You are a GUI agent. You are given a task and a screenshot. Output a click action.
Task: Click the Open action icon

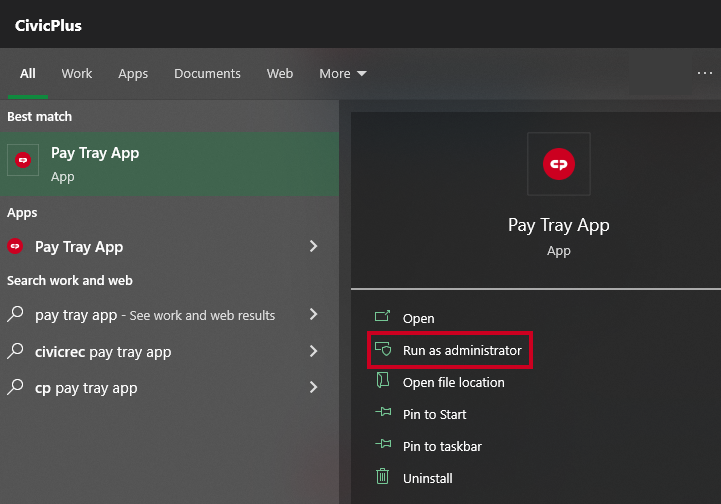pos(382,316)
